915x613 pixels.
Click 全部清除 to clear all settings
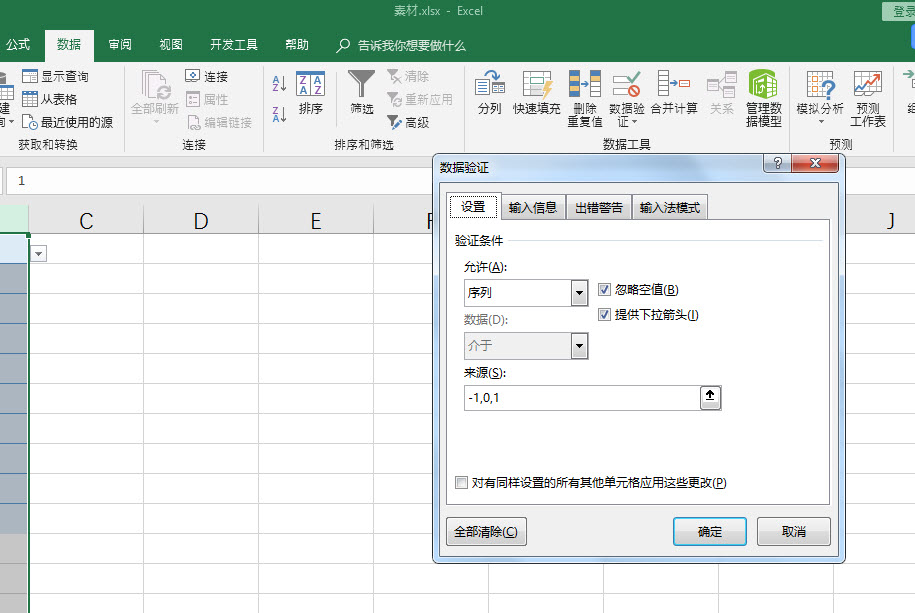pos(486,531)
